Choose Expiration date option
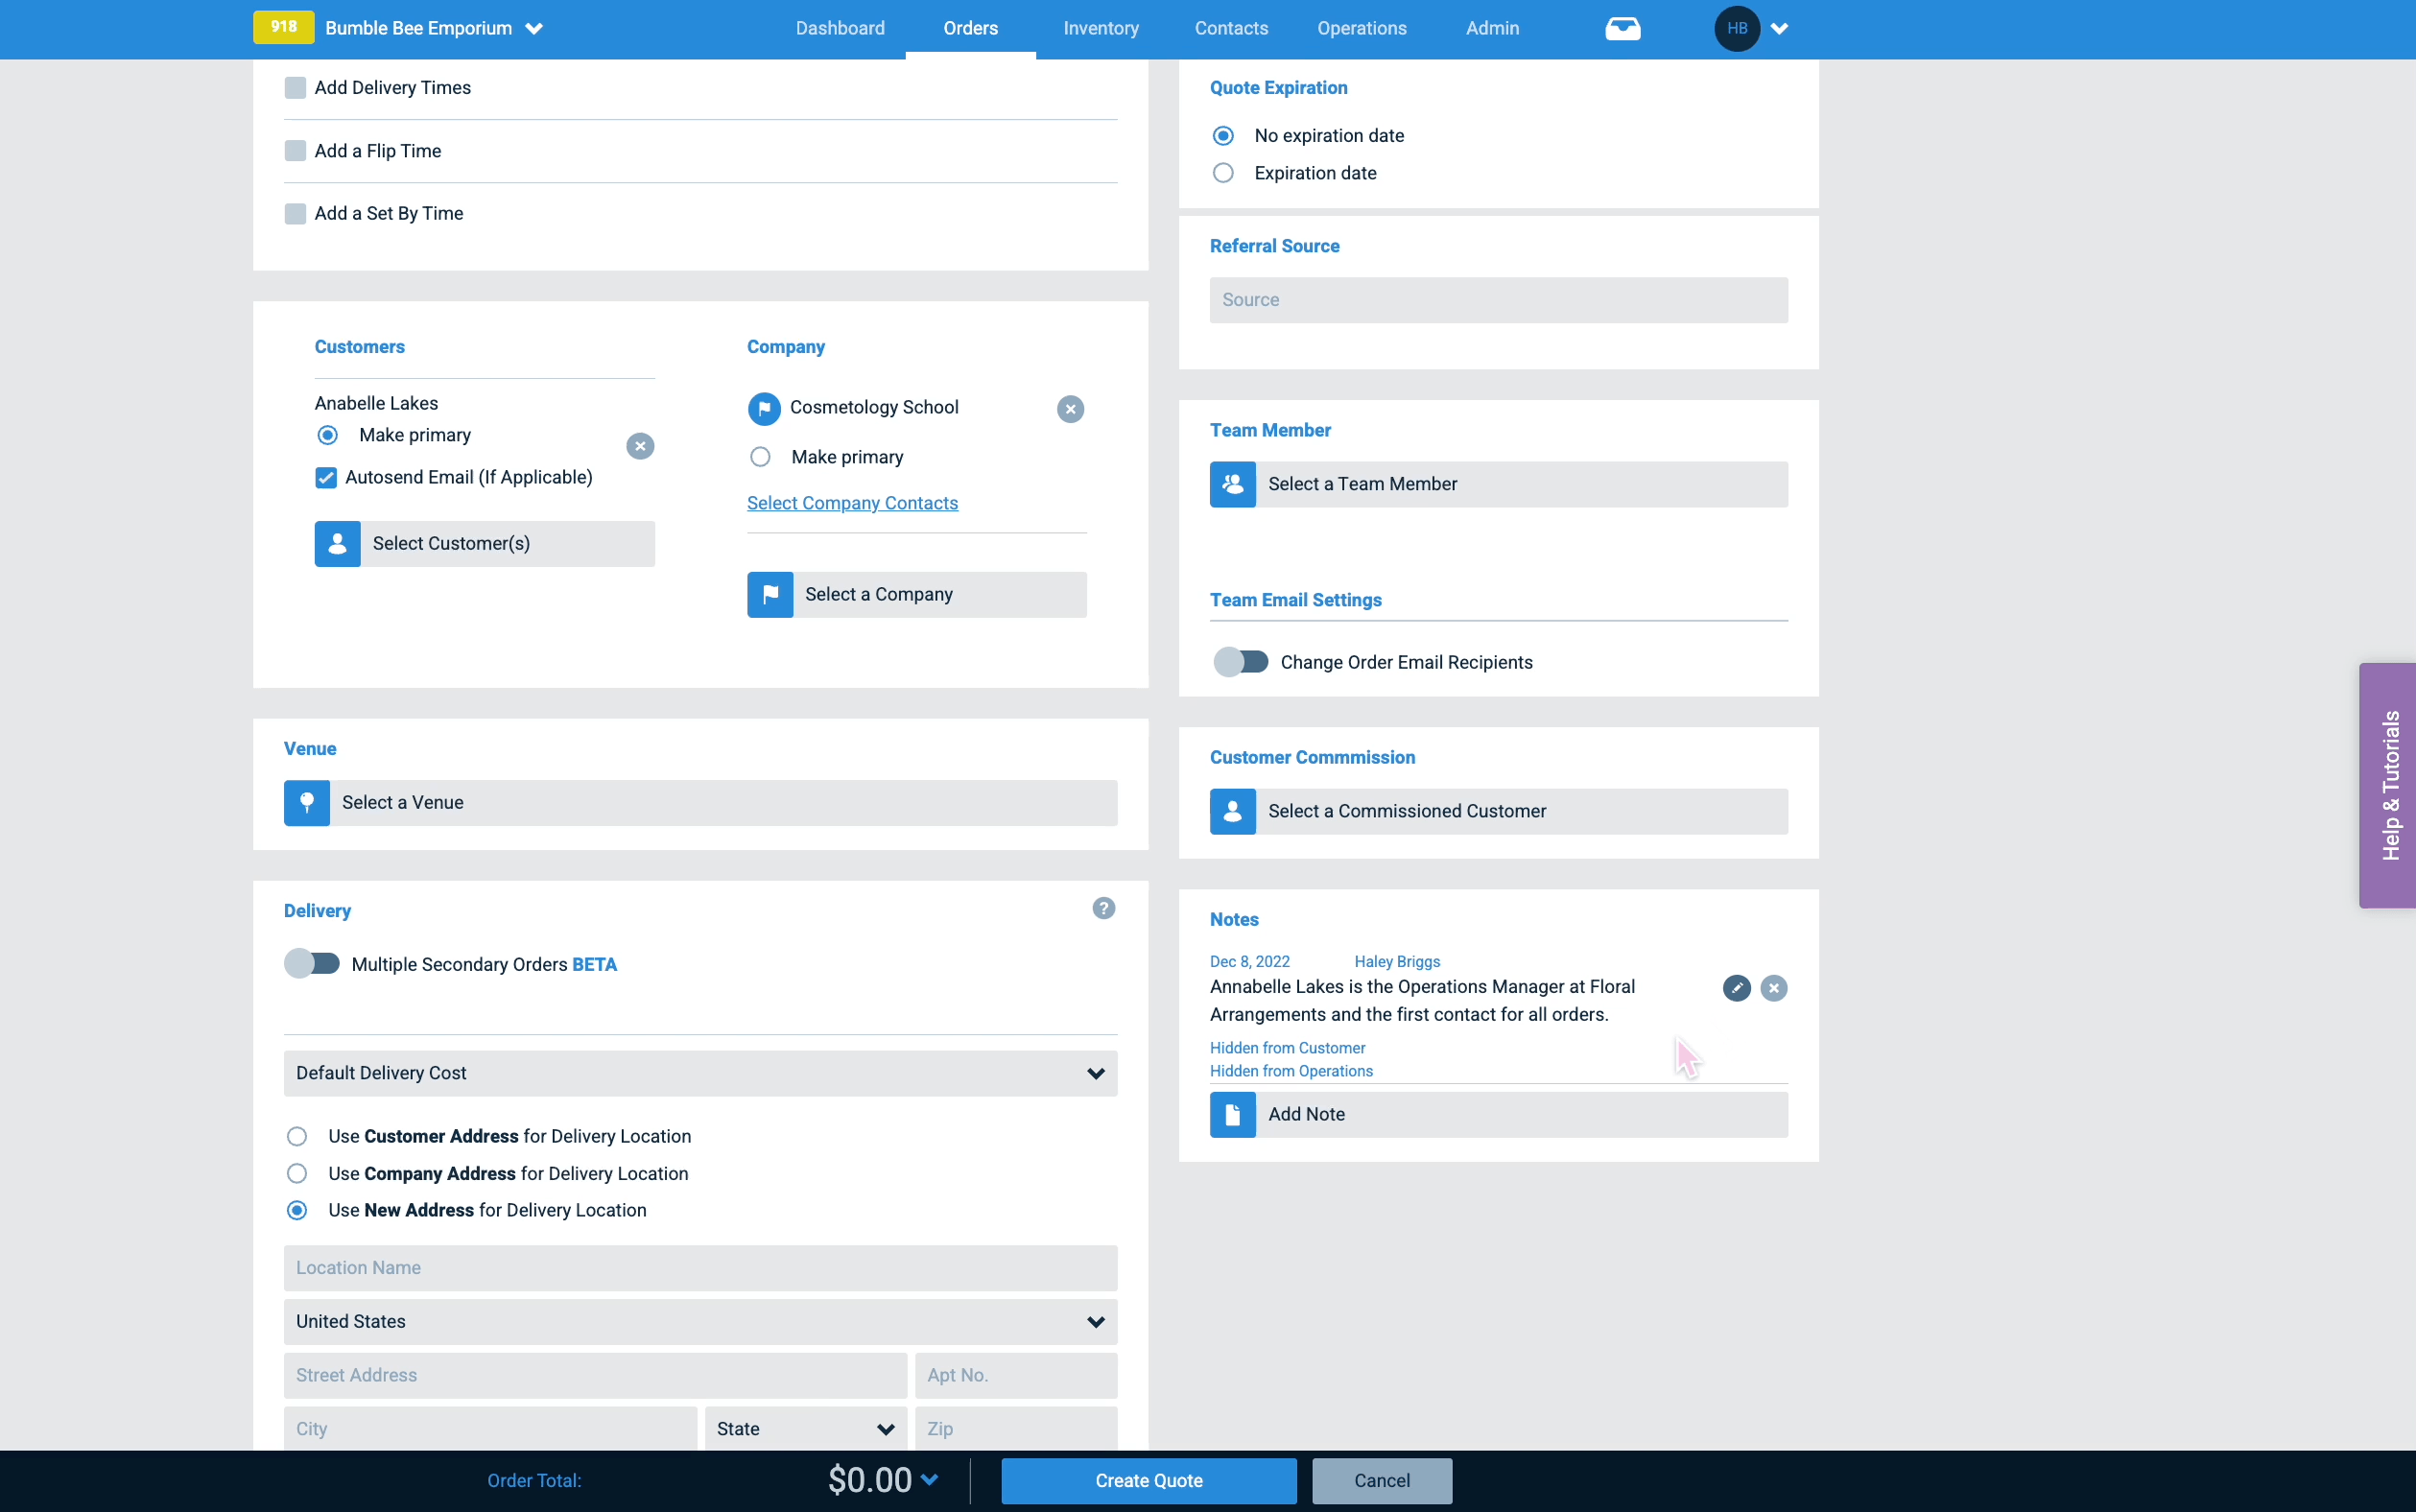The image size is (2416, 1512). tap(1223, 173)
